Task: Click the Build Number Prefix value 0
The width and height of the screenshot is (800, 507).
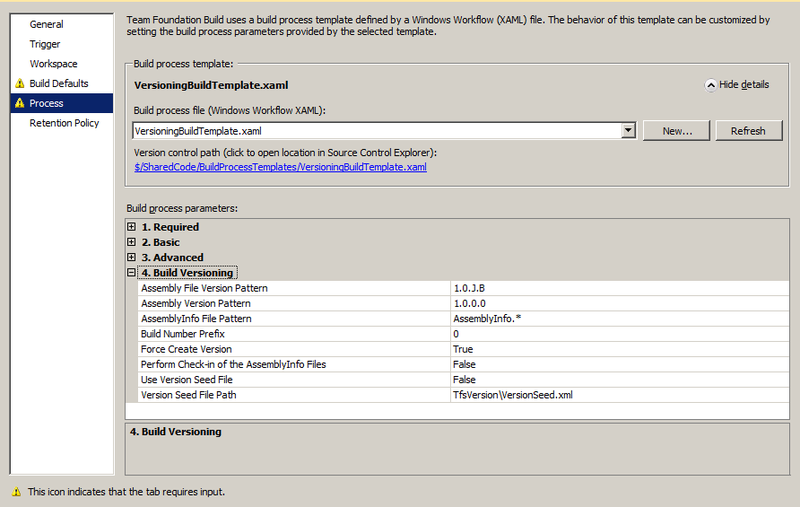Action: coord(619,334)
